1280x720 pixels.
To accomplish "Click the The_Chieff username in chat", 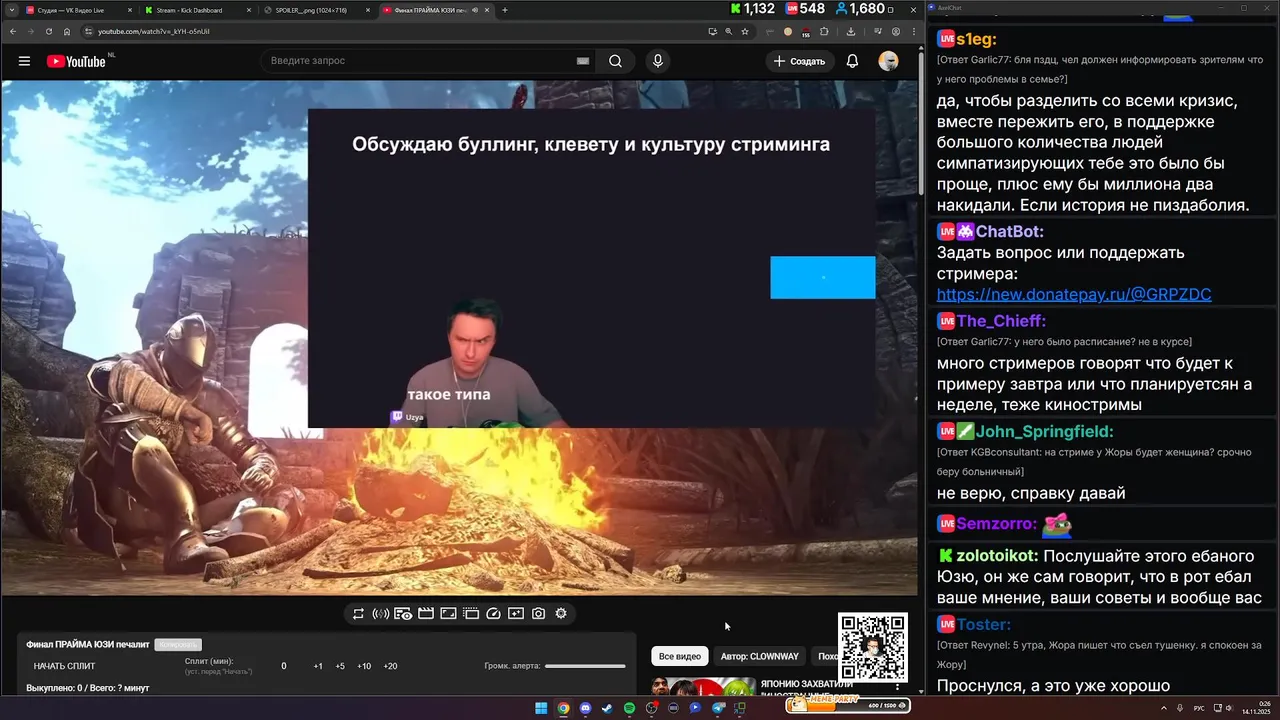I will tap(1001, 321).
